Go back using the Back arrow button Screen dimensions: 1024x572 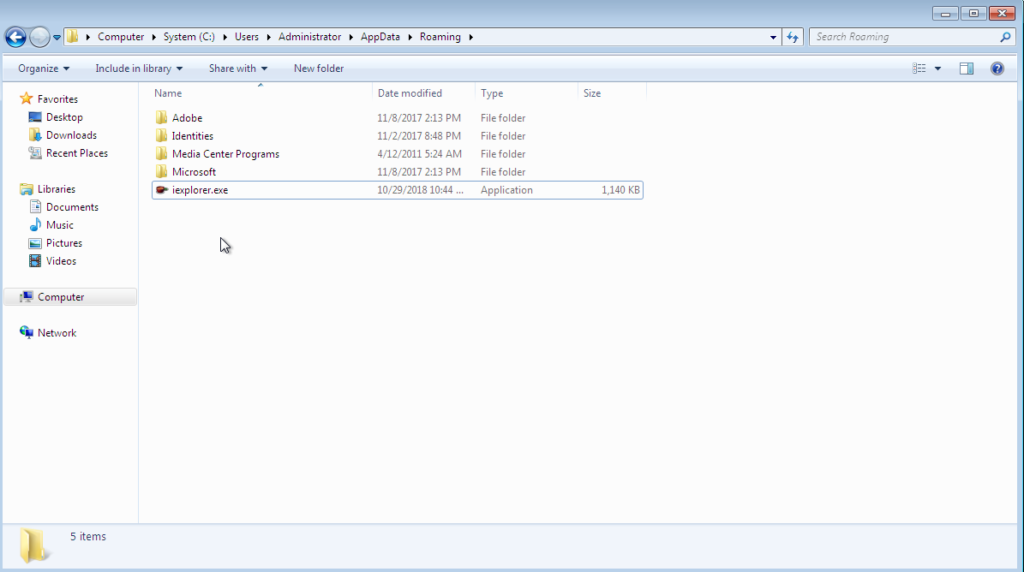[x=16, y=37]
